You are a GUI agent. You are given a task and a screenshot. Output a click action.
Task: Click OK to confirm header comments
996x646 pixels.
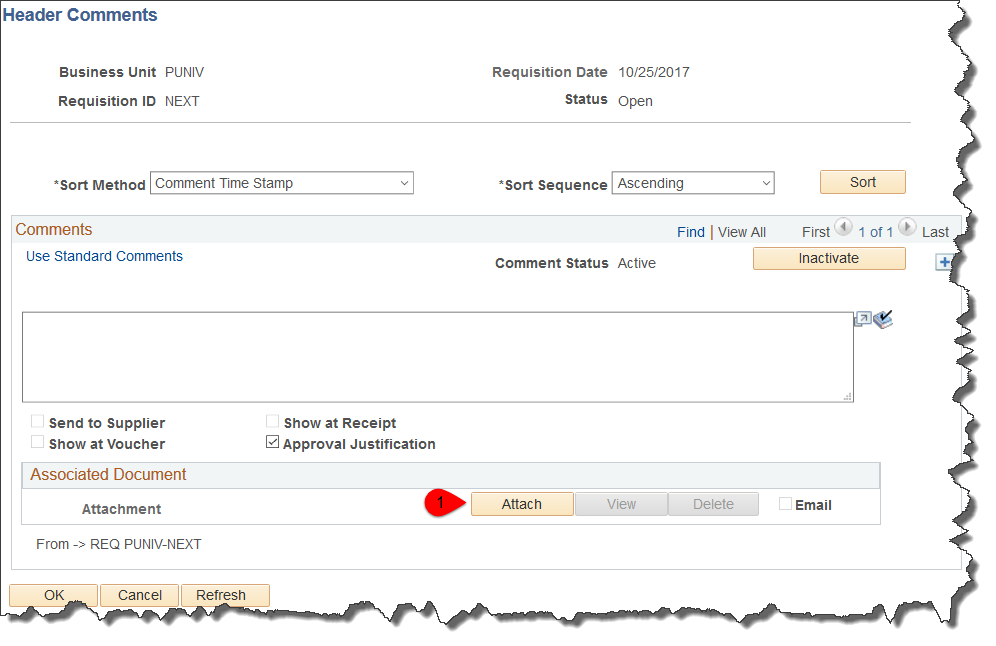point(54,595)
